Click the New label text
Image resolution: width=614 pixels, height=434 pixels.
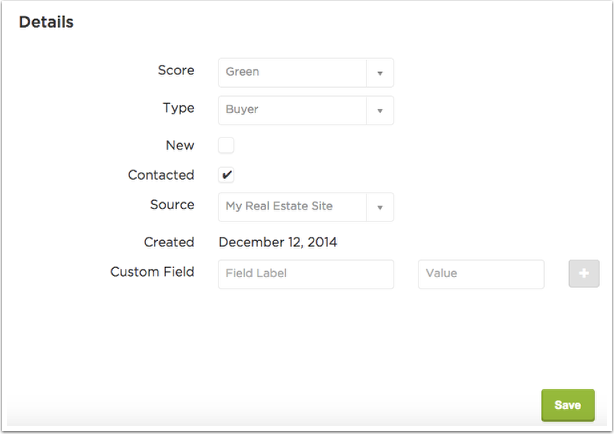180,145
